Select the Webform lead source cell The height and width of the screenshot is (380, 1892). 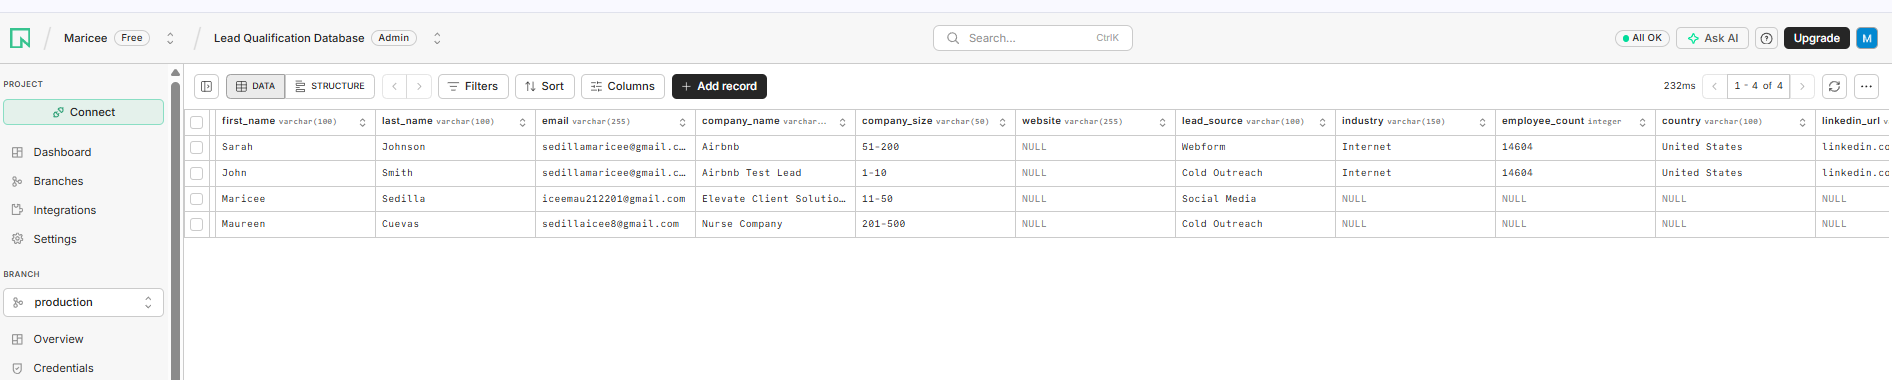click(1255, 147)
